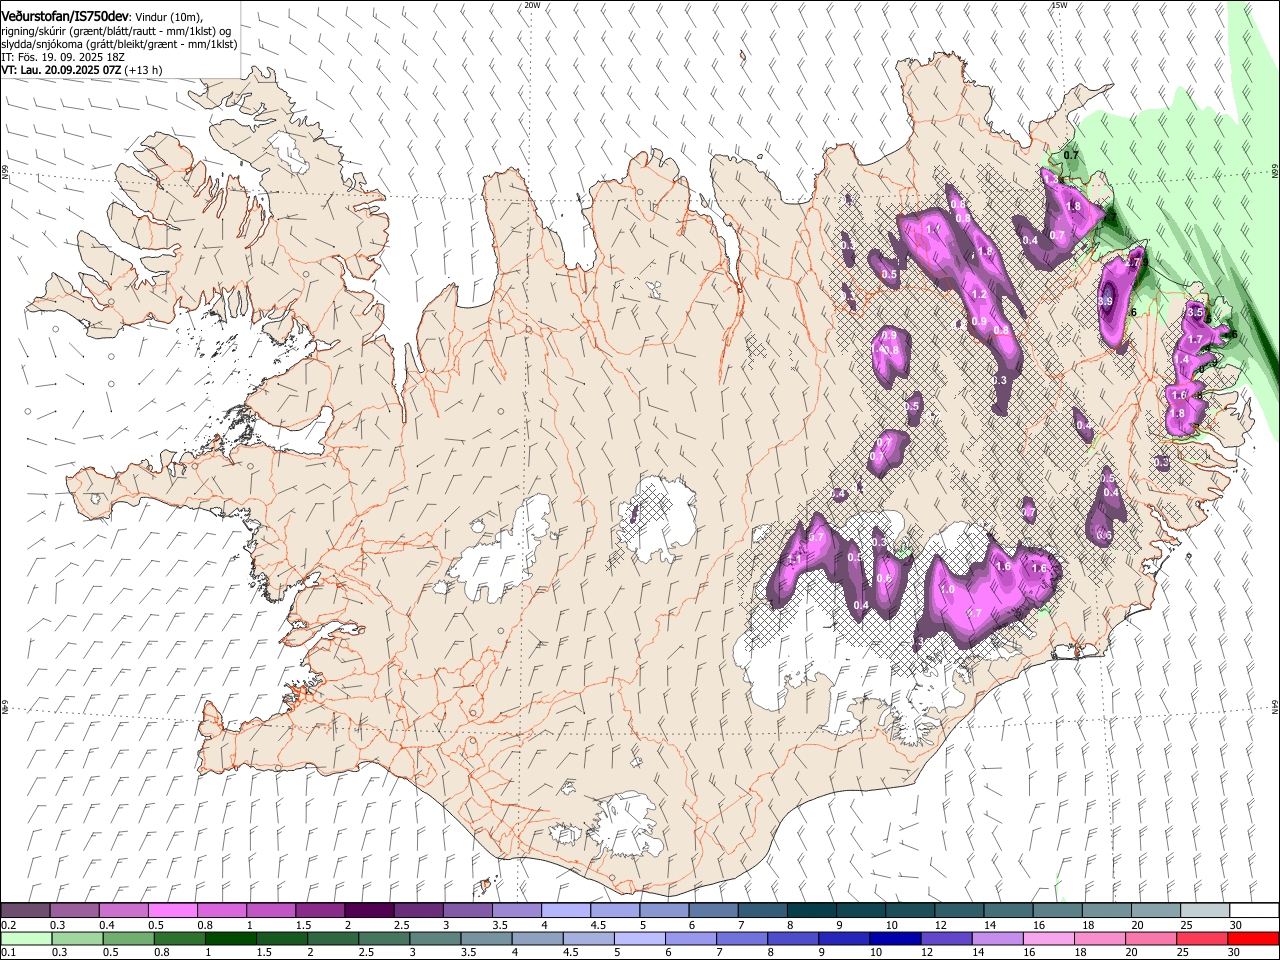Click the '0.2' label in upper legend
1280x960 pixels.
point(9,926)
